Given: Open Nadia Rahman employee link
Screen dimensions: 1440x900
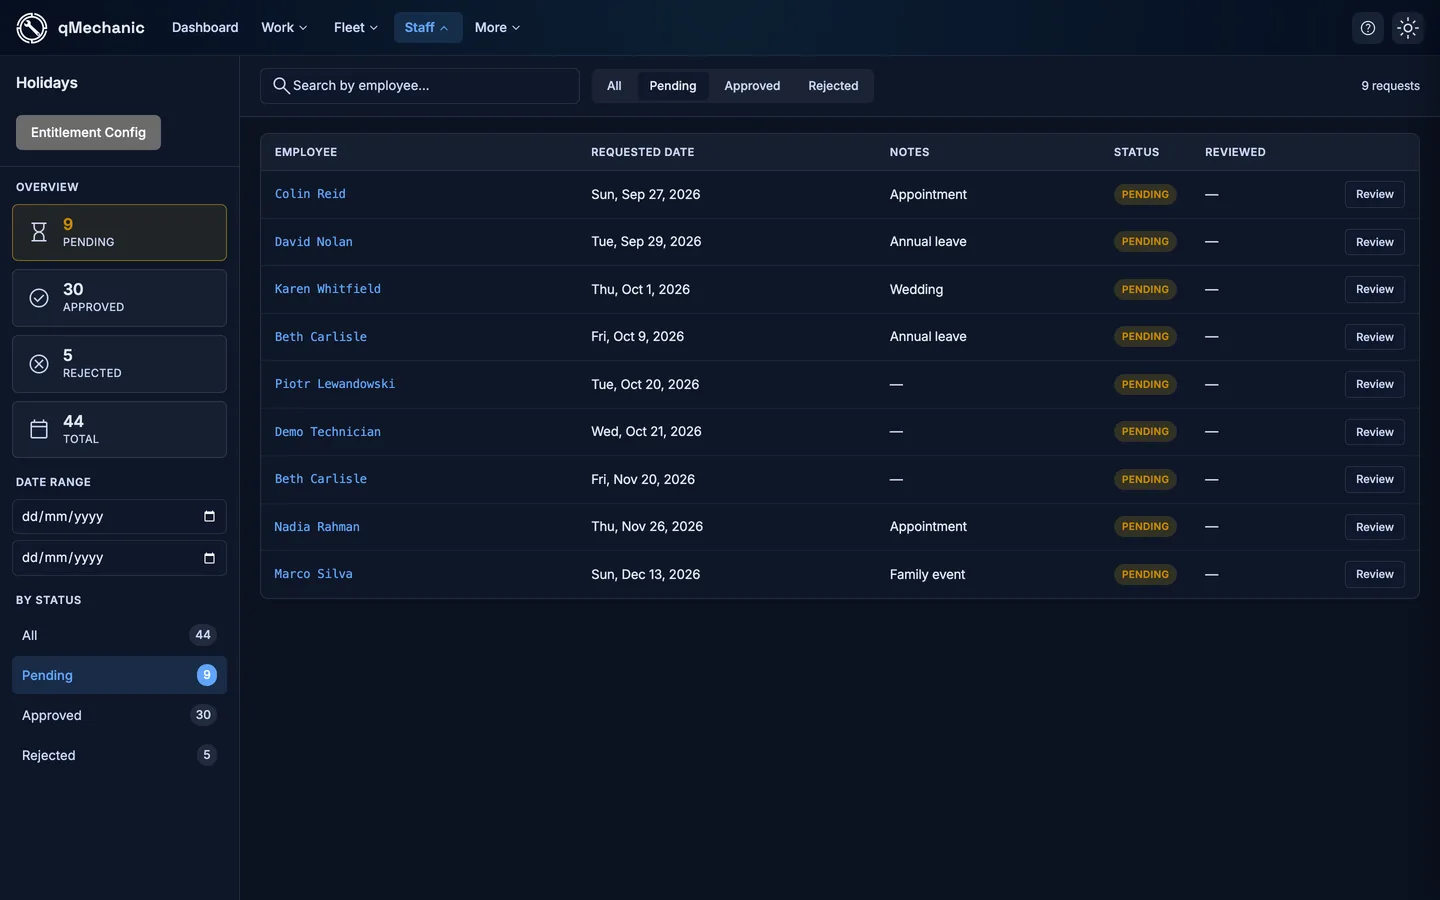Looking at the screenshot, I should [x=317, y=527].
